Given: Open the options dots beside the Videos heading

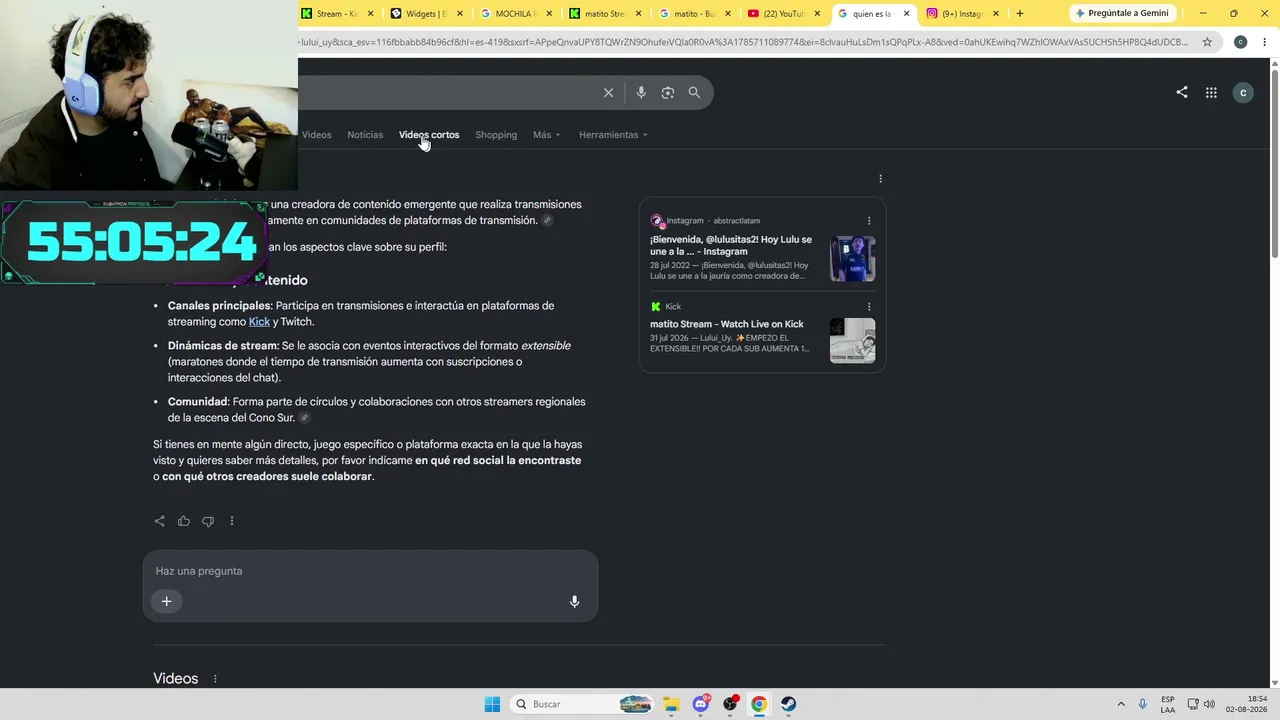Looking at the screenshot, I should (x=215, y=679).
